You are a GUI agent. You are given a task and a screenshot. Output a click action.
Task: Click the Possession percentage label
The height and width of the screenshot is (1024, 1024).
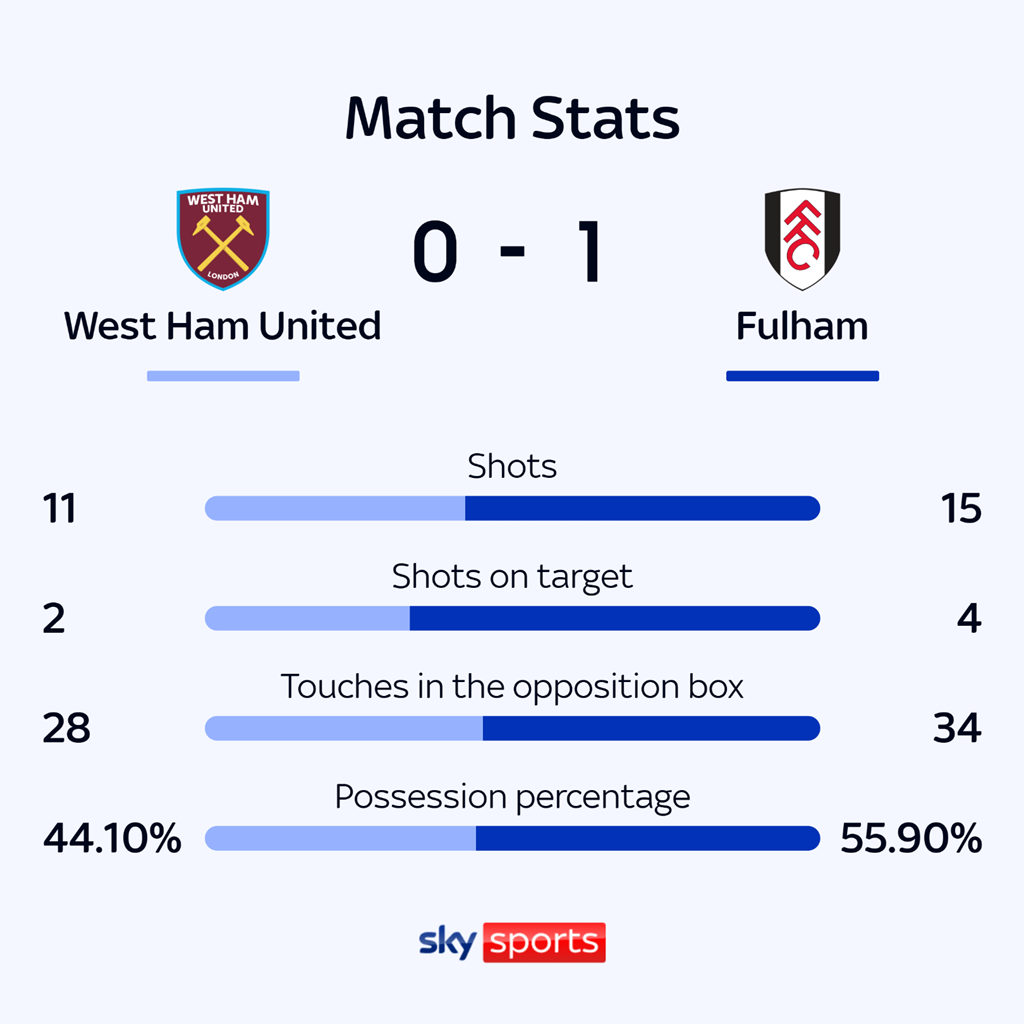click(x=512, y=796)
